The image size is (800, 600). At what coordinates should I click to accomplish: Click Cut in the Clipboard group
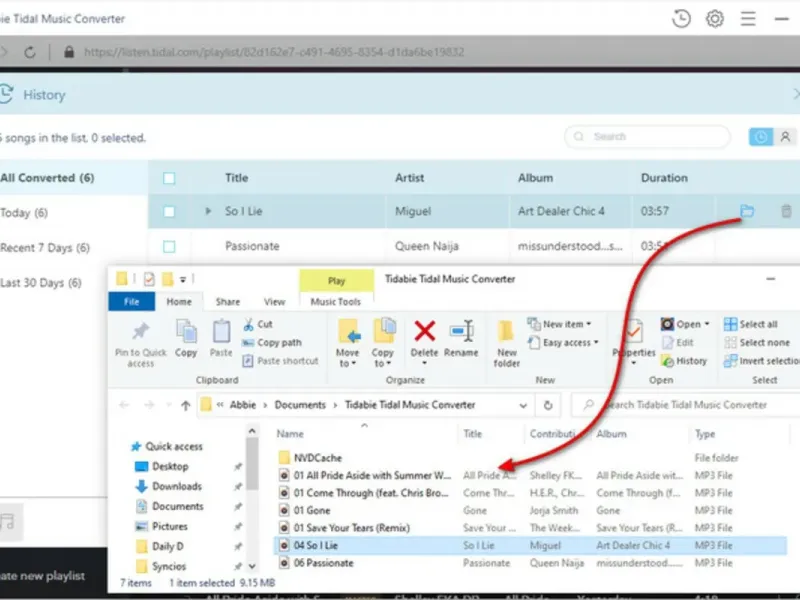point(258,324)
